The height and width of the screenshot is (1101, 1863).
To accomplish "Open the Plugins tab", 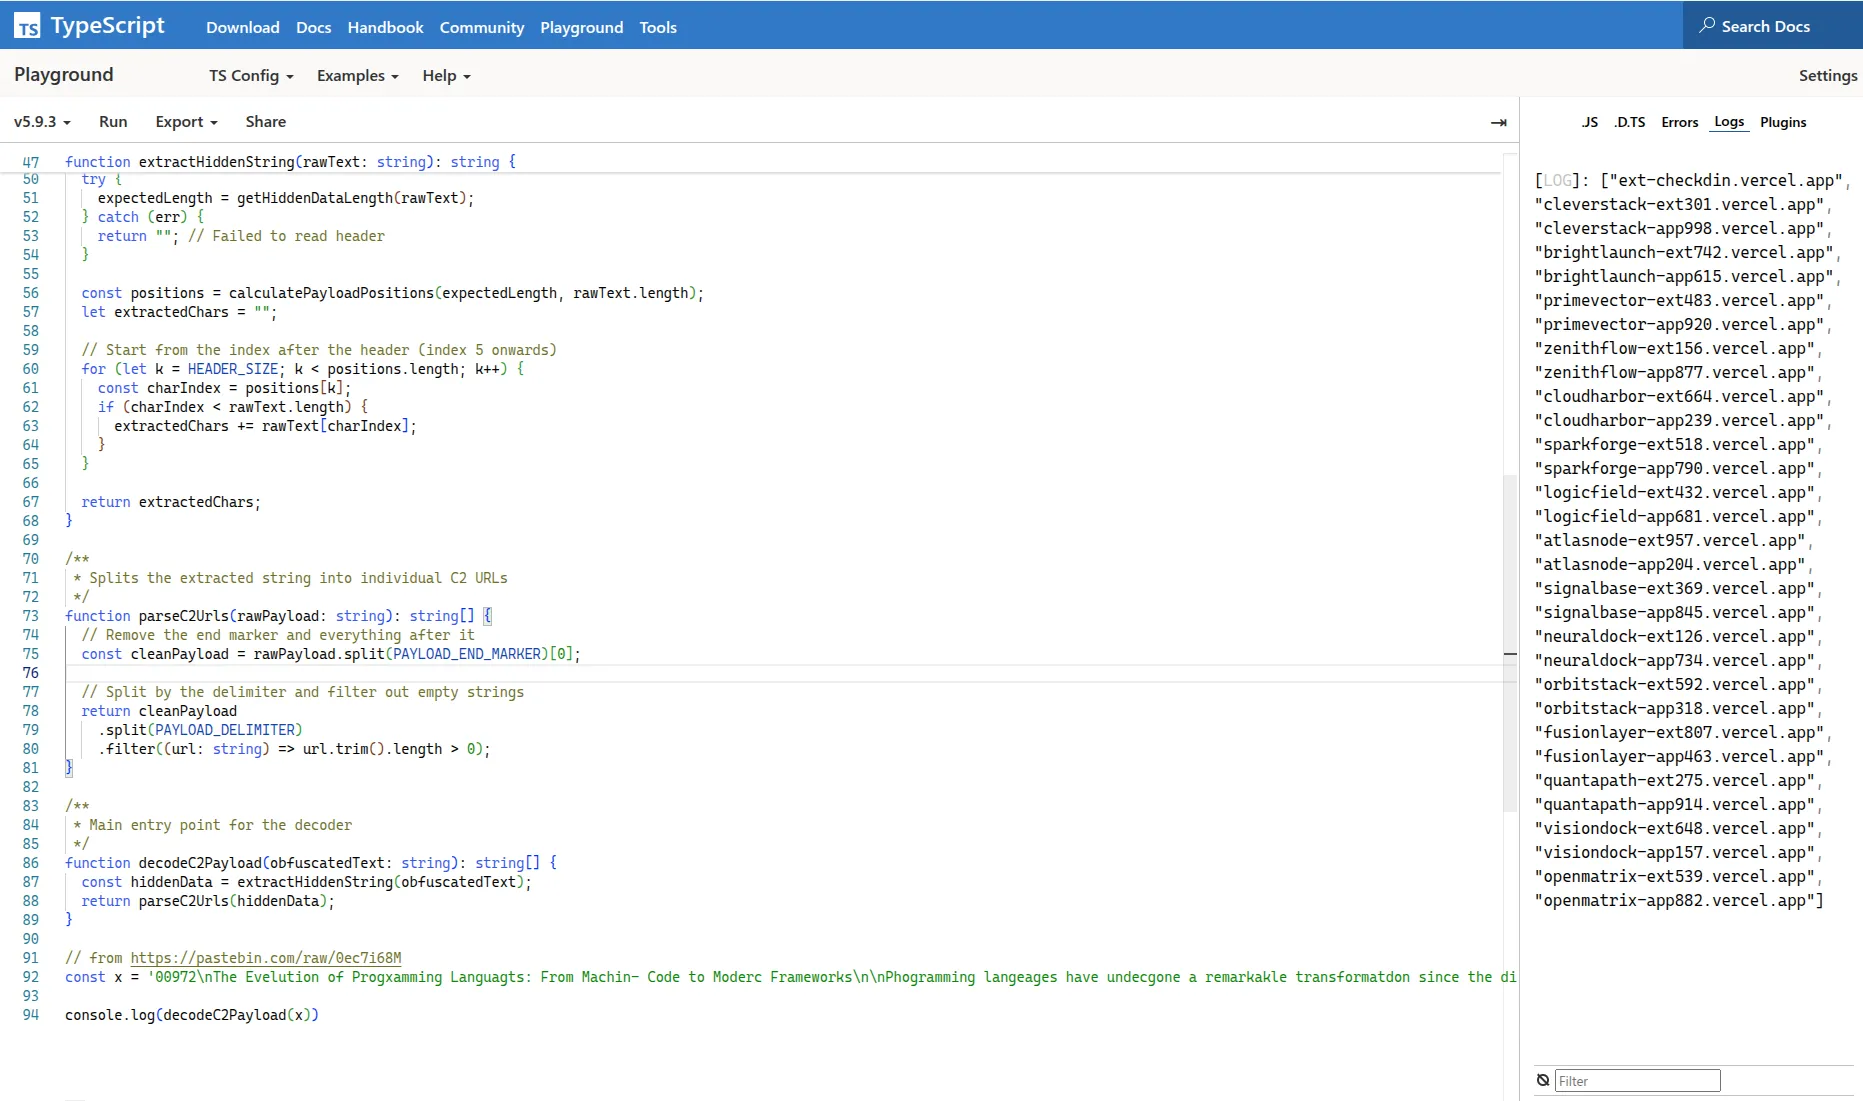I will tap(1782, 121).
